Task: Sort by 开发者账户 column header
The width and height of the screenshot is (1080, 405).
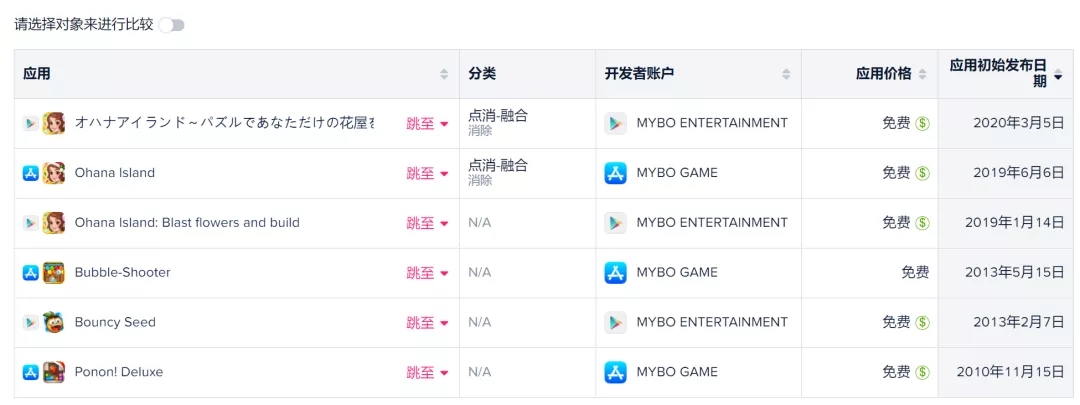Action: [x=786, y=74]
